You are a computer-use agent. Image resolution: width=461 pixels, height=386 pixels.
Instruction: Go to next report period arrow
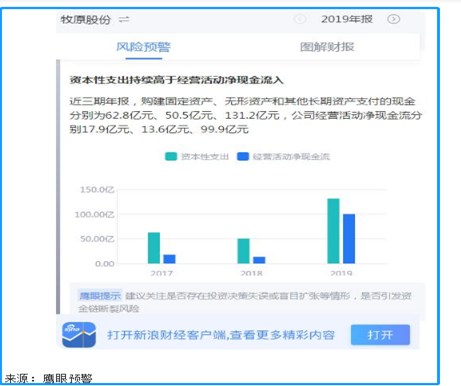393,19
